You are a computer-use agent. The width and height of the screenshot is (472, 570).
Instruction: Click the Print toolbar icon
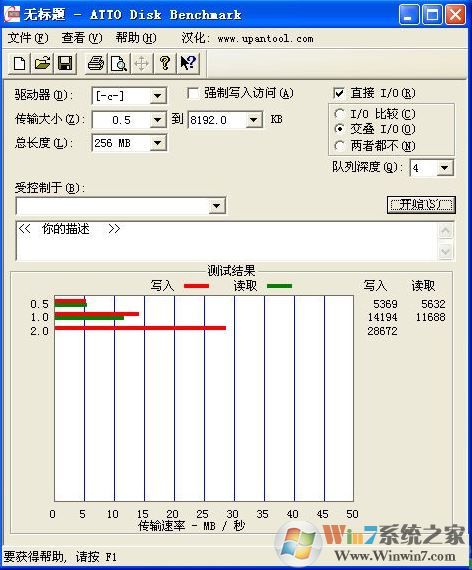[x=96, y=63]
